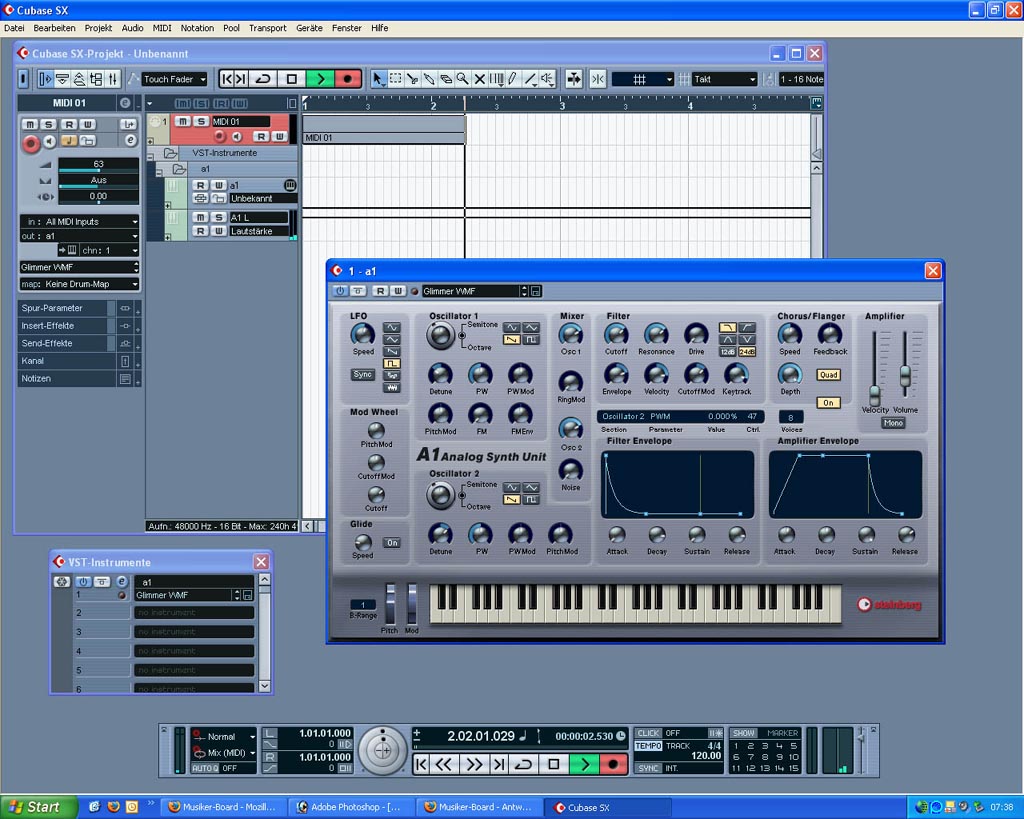
Task: Open the Spur-Parameter inspector section
Action: (63, 308)
